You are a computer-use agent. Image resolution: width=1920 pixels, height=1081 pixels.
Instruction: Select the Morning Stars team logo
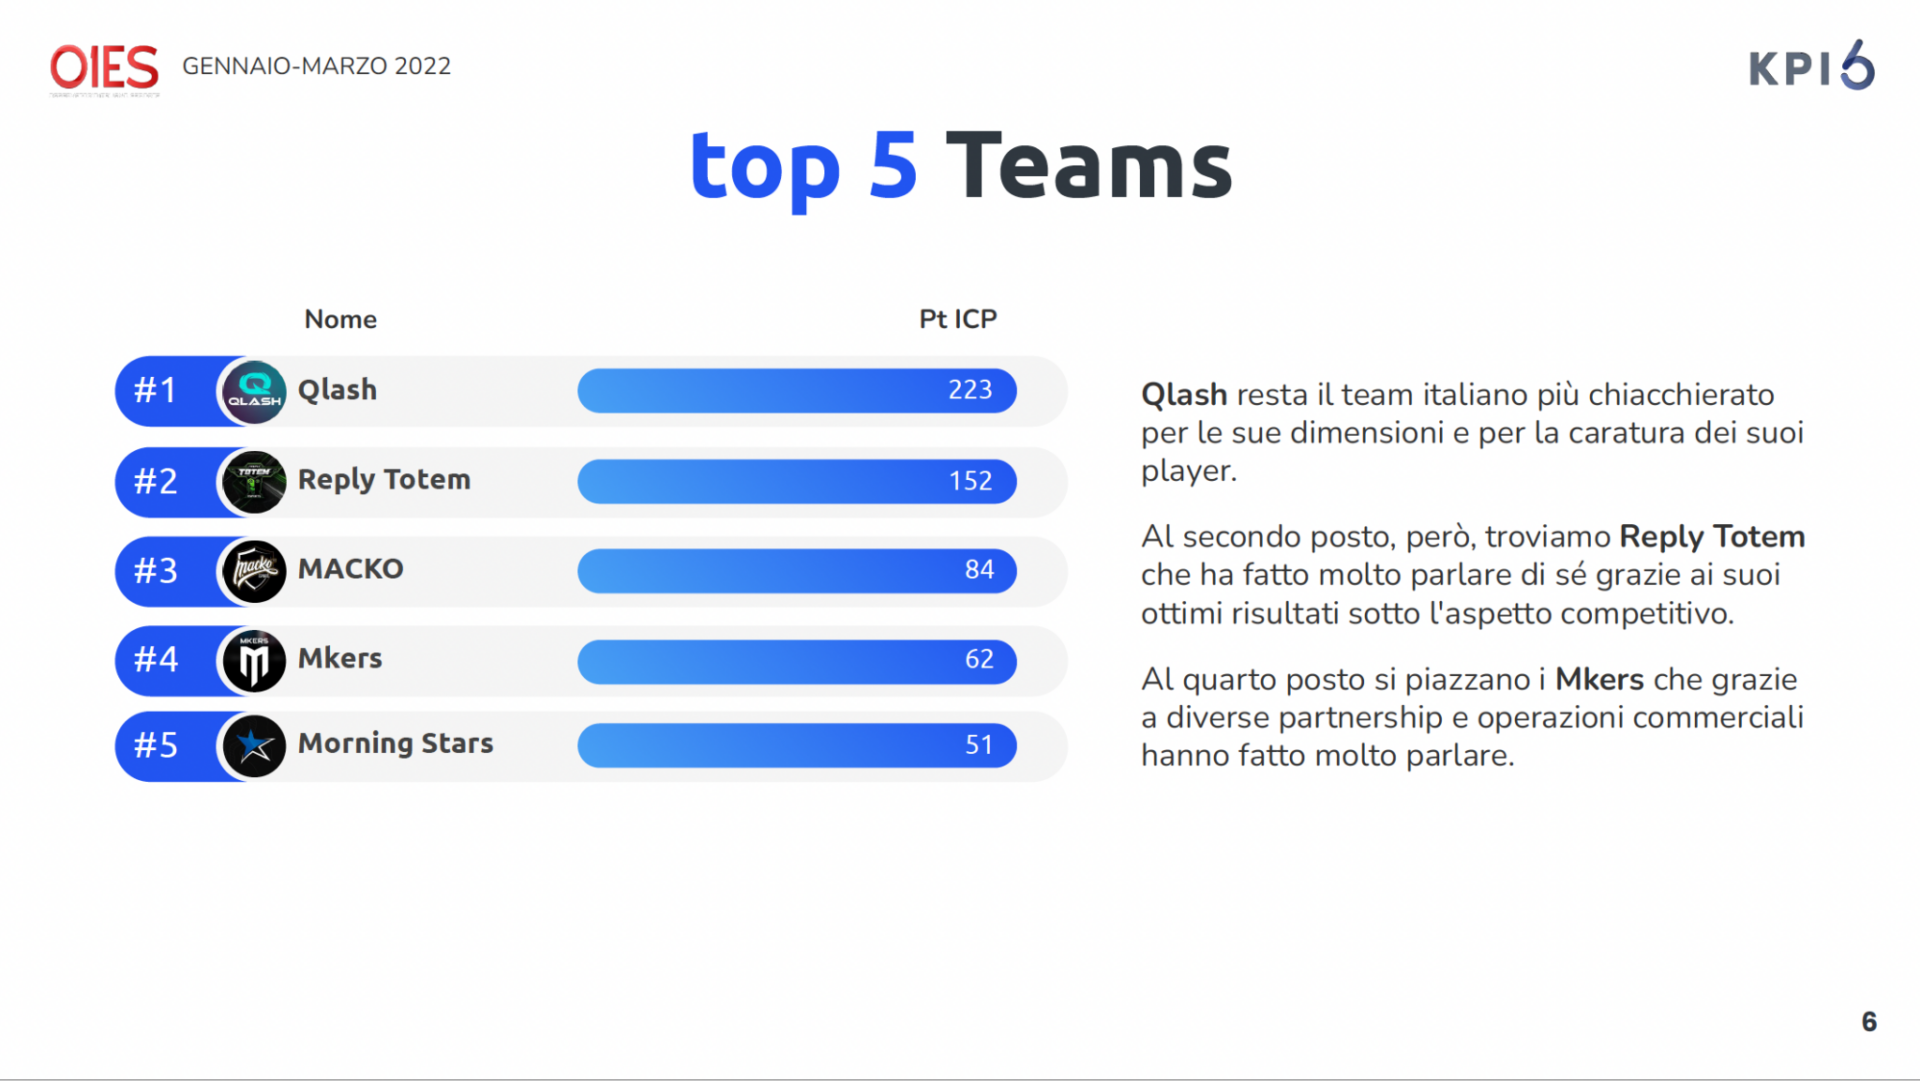click(x=254, y=746)
